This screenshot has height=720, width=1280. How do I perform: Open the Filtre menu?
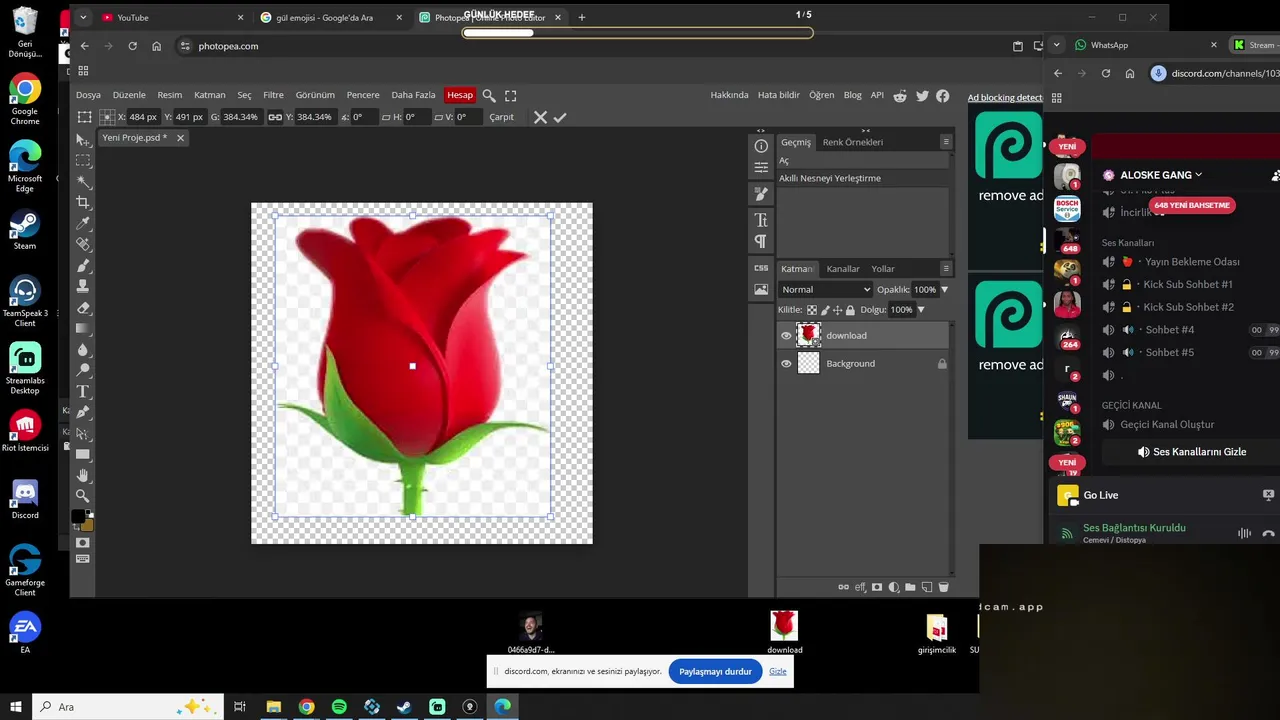[x=273, y=95]
